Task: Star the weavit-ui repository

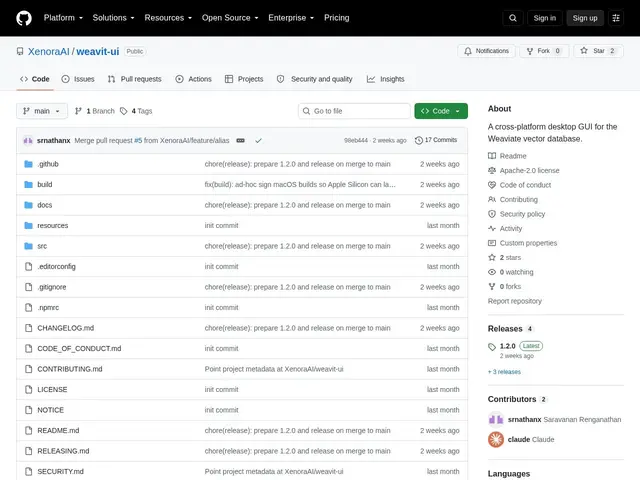Action: (598, 51)
